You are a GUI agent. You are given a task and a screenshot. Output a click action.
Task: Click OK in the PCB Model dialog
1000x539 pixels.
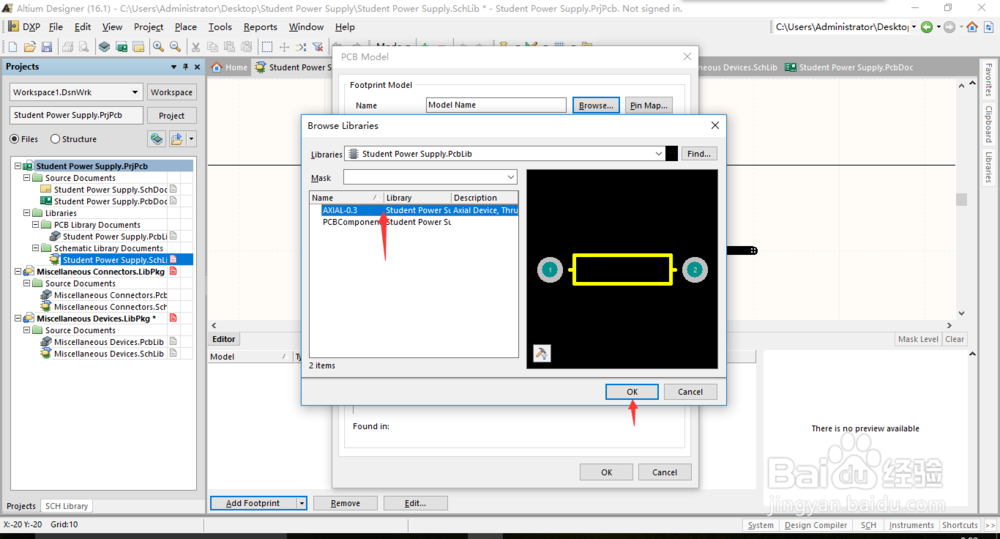607,472
